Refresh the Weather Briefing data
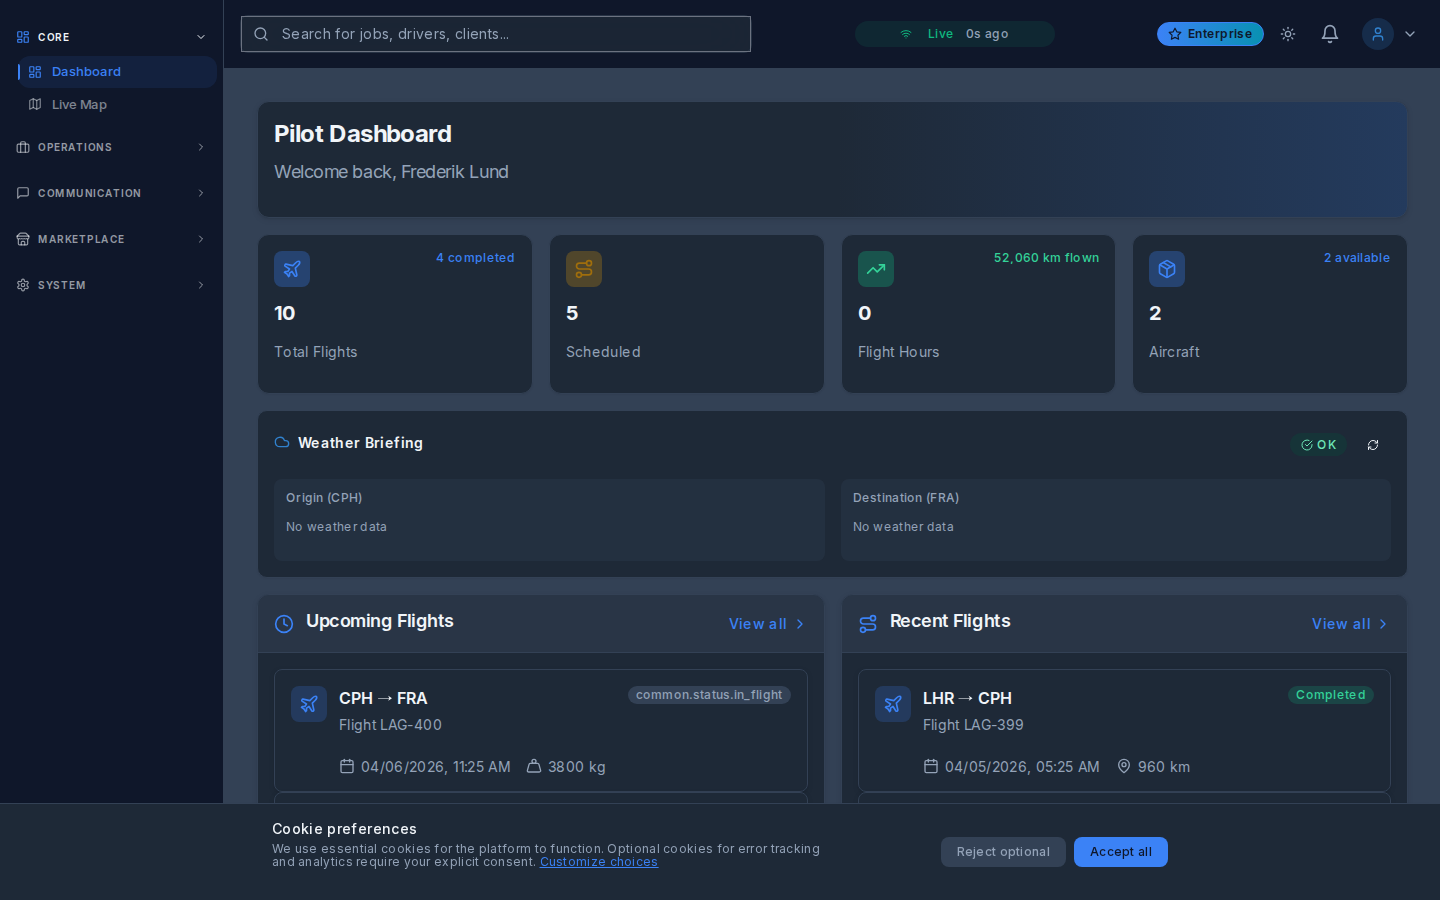 [x=1372, y=445]
